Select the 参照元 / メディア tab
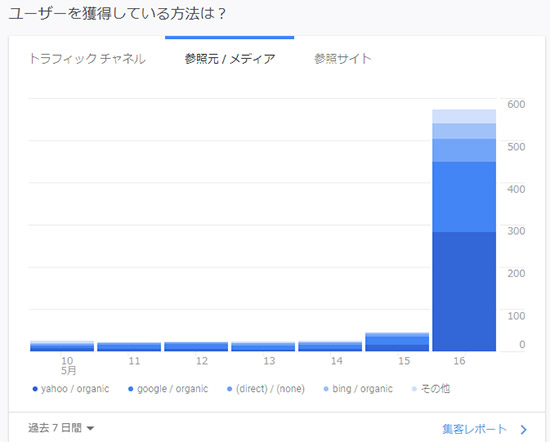This screenshot has width=550, height=442. pos(230,59)
